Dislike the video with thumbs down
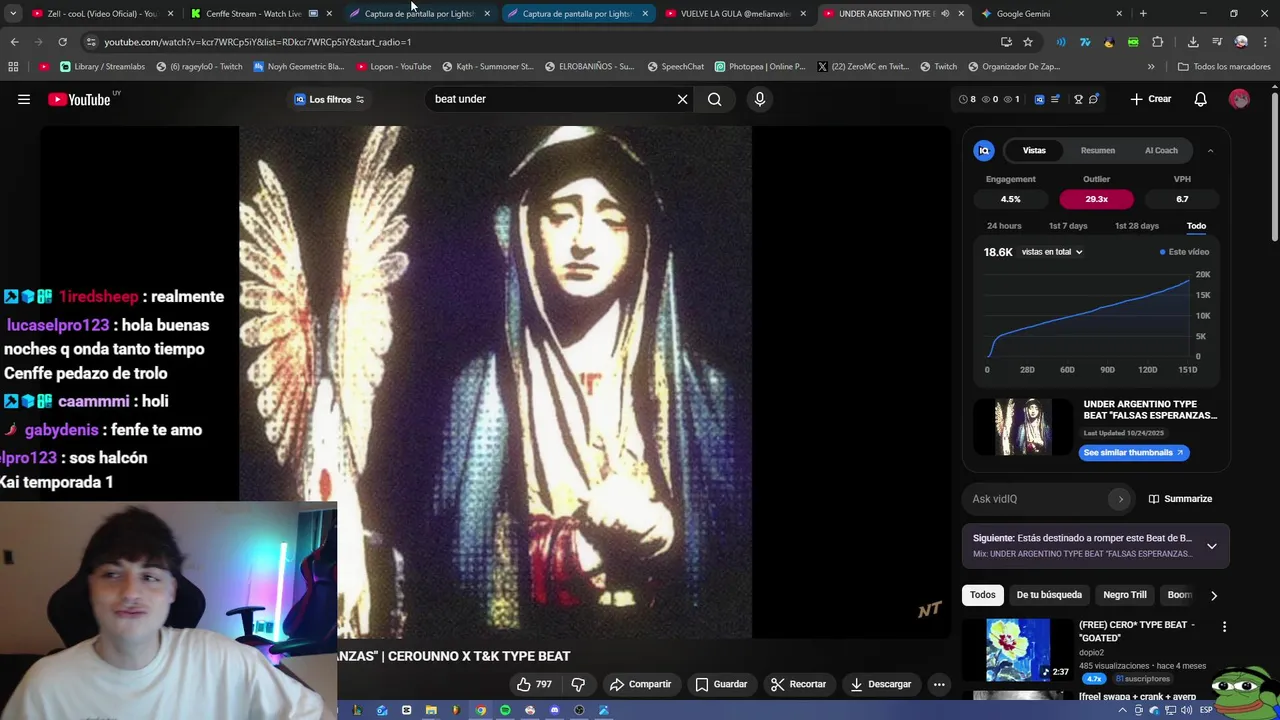The image size is (1280, 720). pos(578,684)
